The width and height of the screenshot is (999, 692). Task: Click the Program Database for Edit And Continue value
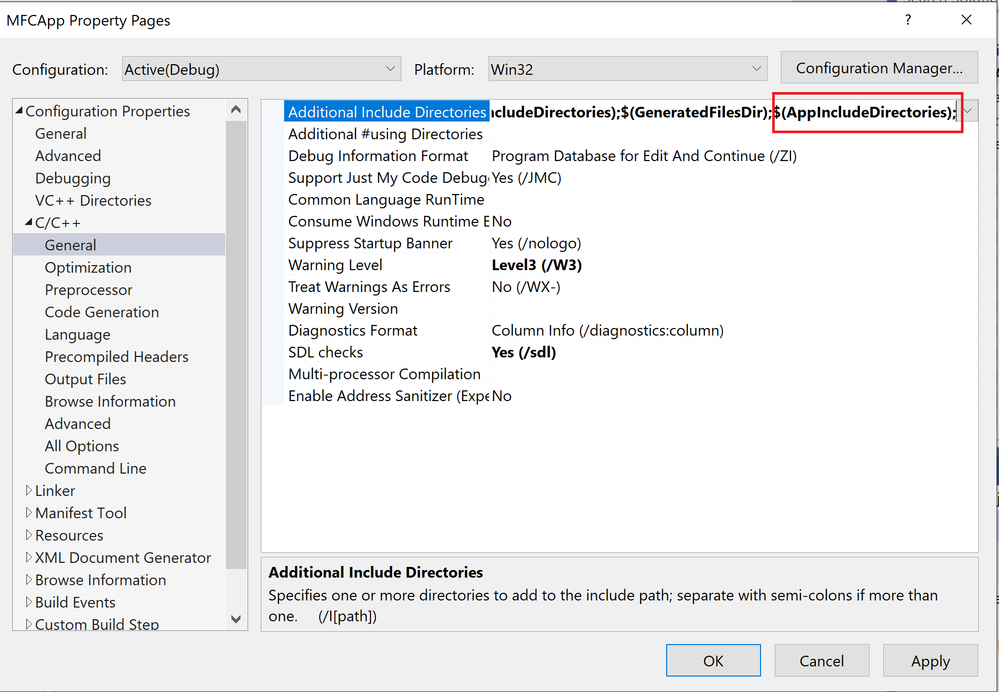point(644,155)
